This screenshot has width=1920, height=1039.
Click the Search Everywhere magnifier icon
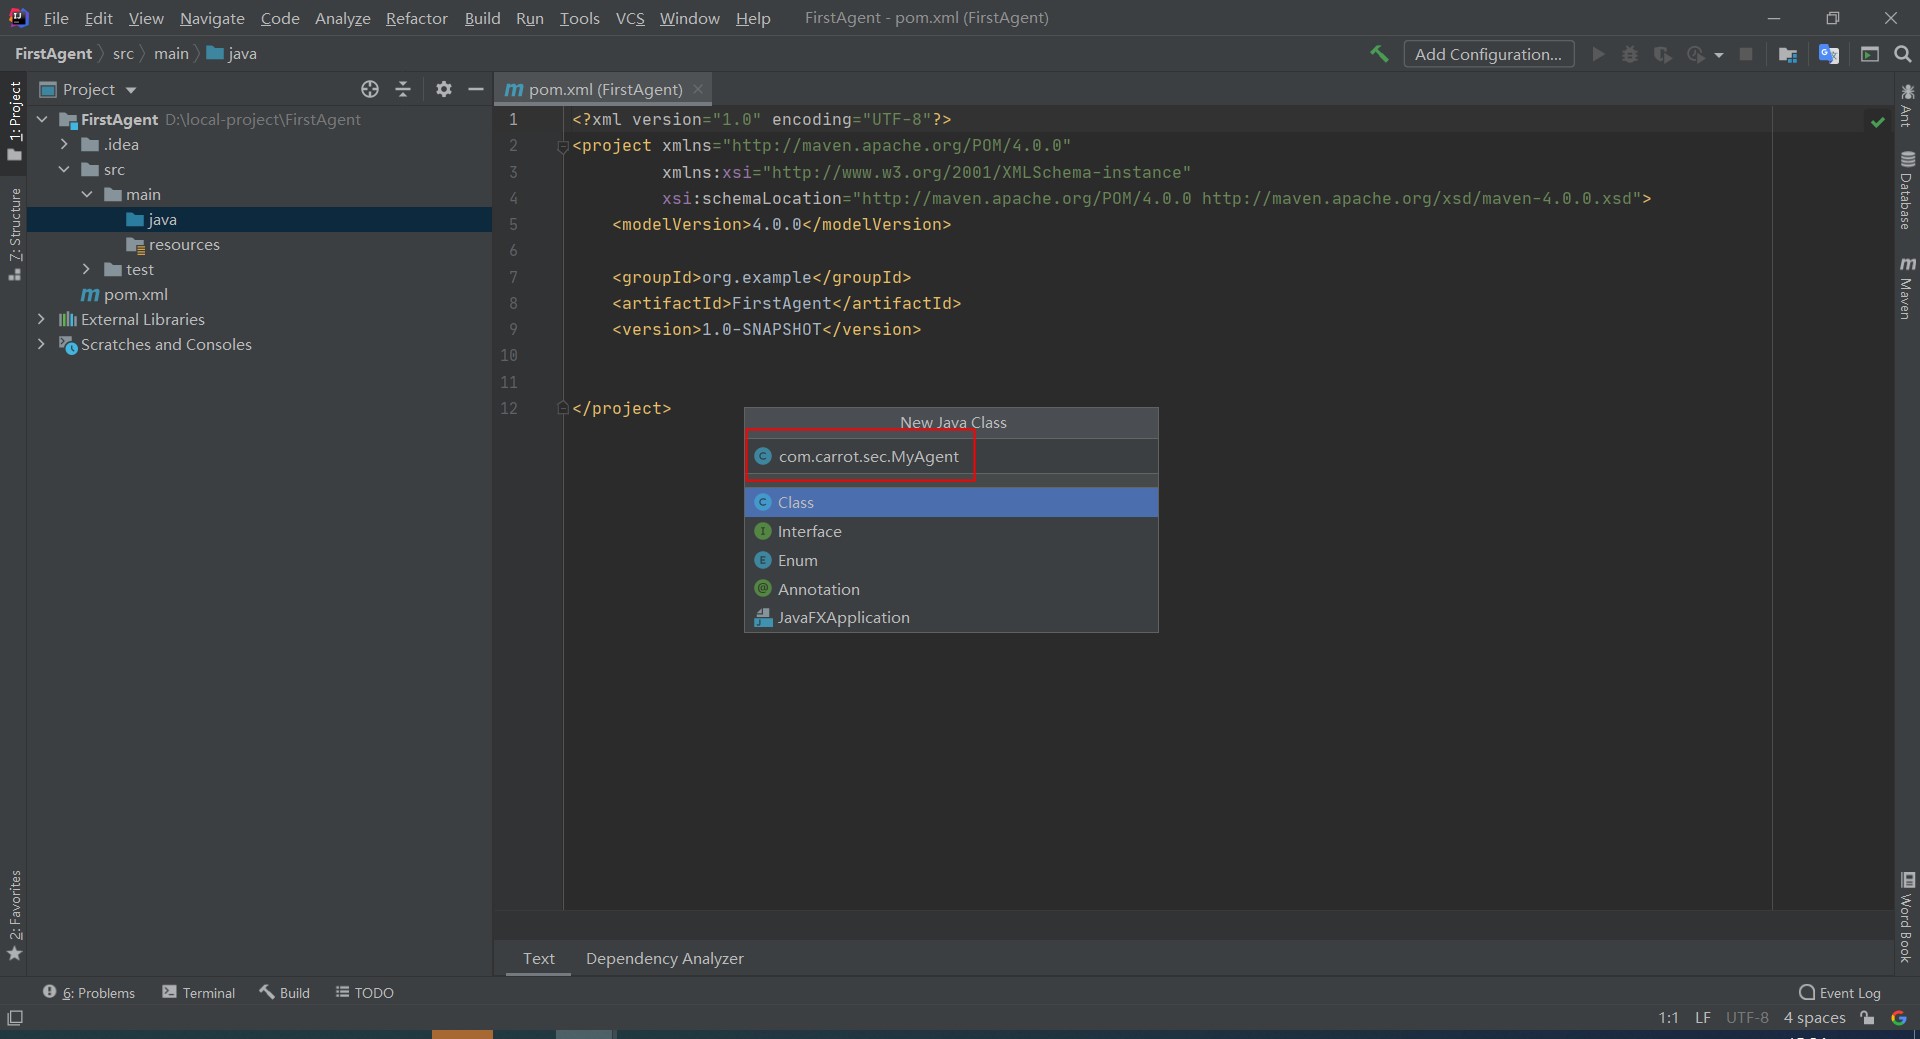tap(1903, 54)
